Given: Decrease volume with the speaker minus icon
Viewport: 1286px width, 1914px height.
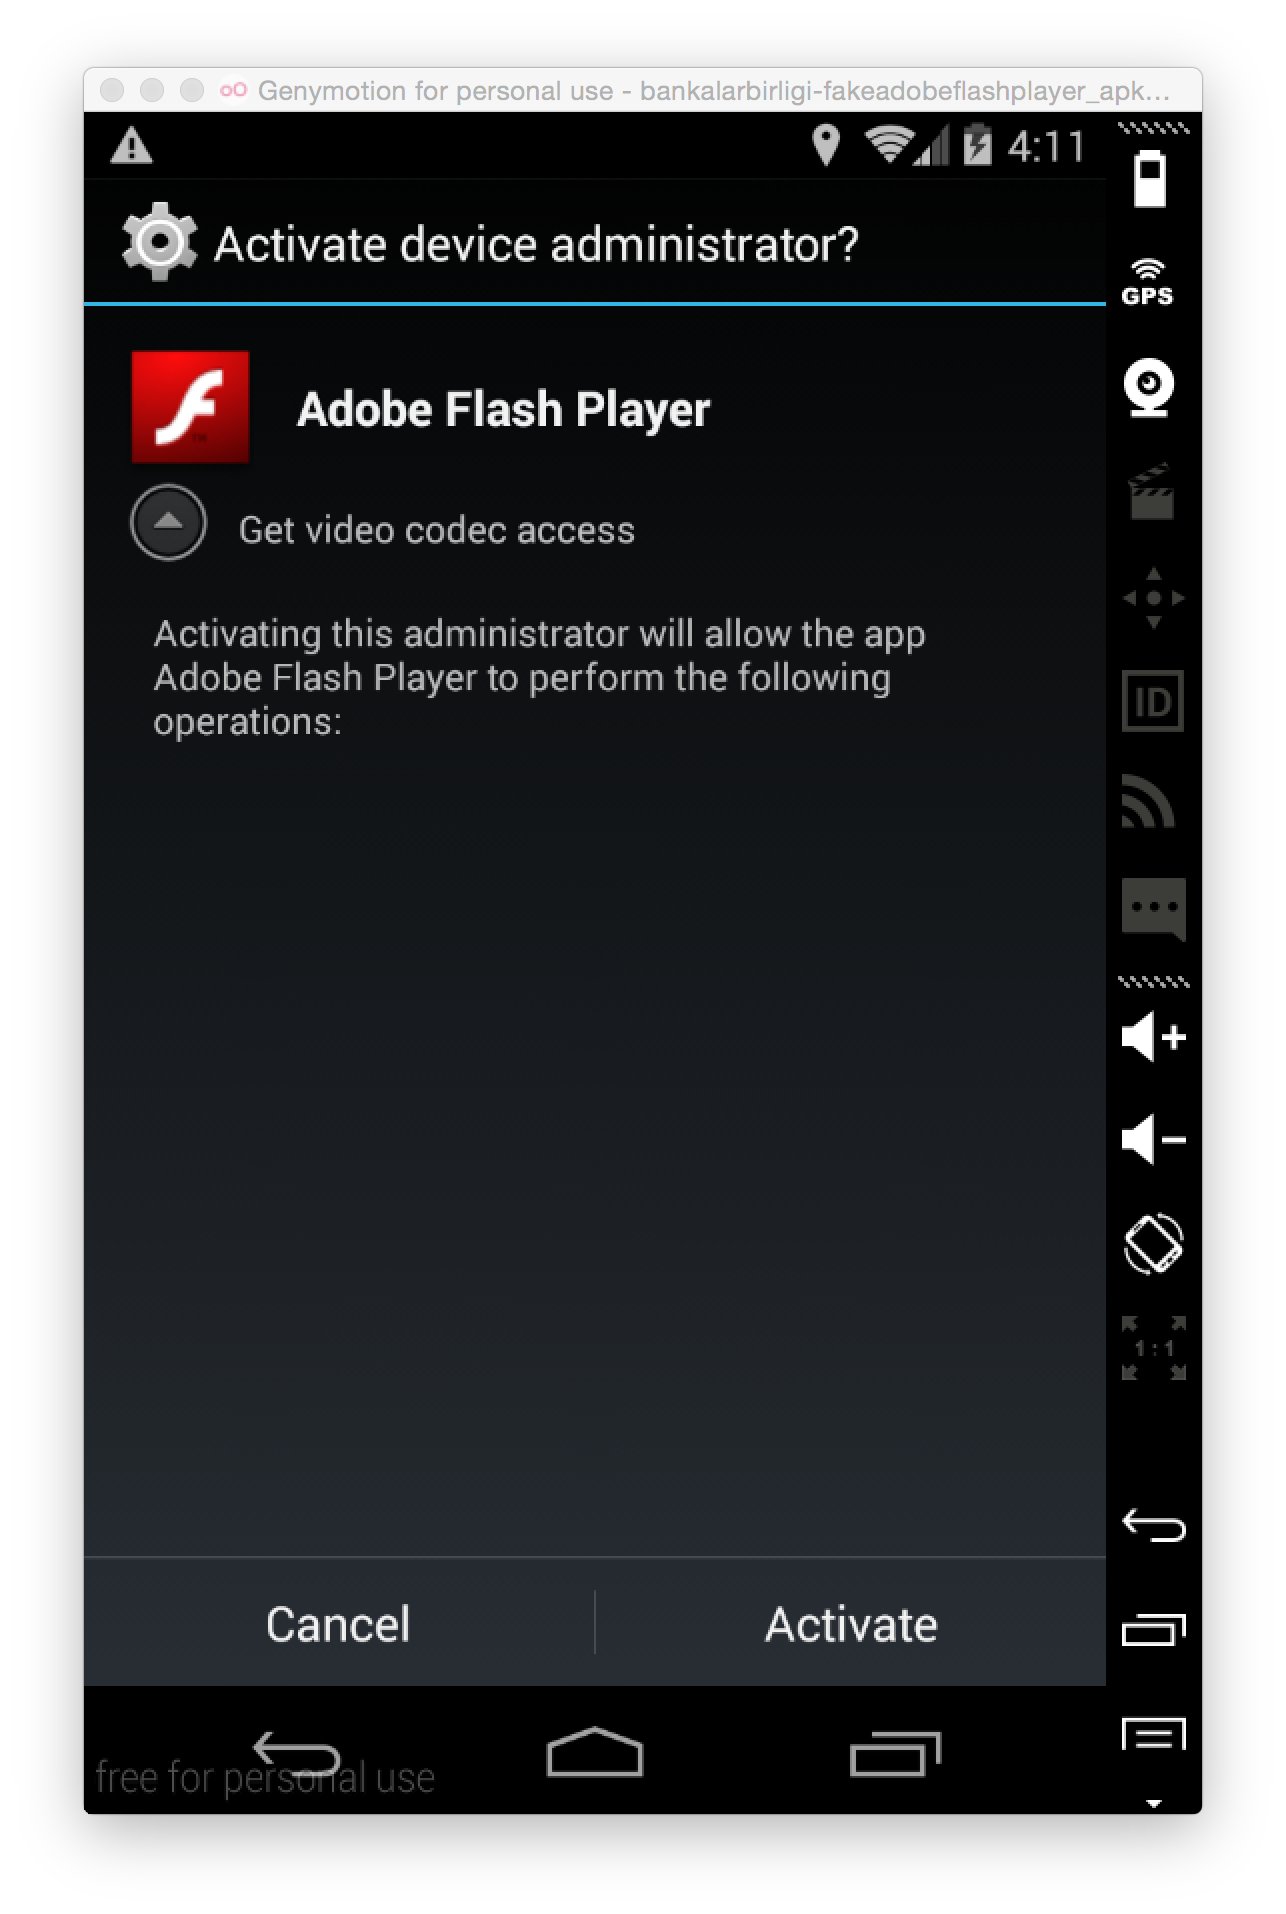Looking at the screenshot, I should [1154, 1139].
